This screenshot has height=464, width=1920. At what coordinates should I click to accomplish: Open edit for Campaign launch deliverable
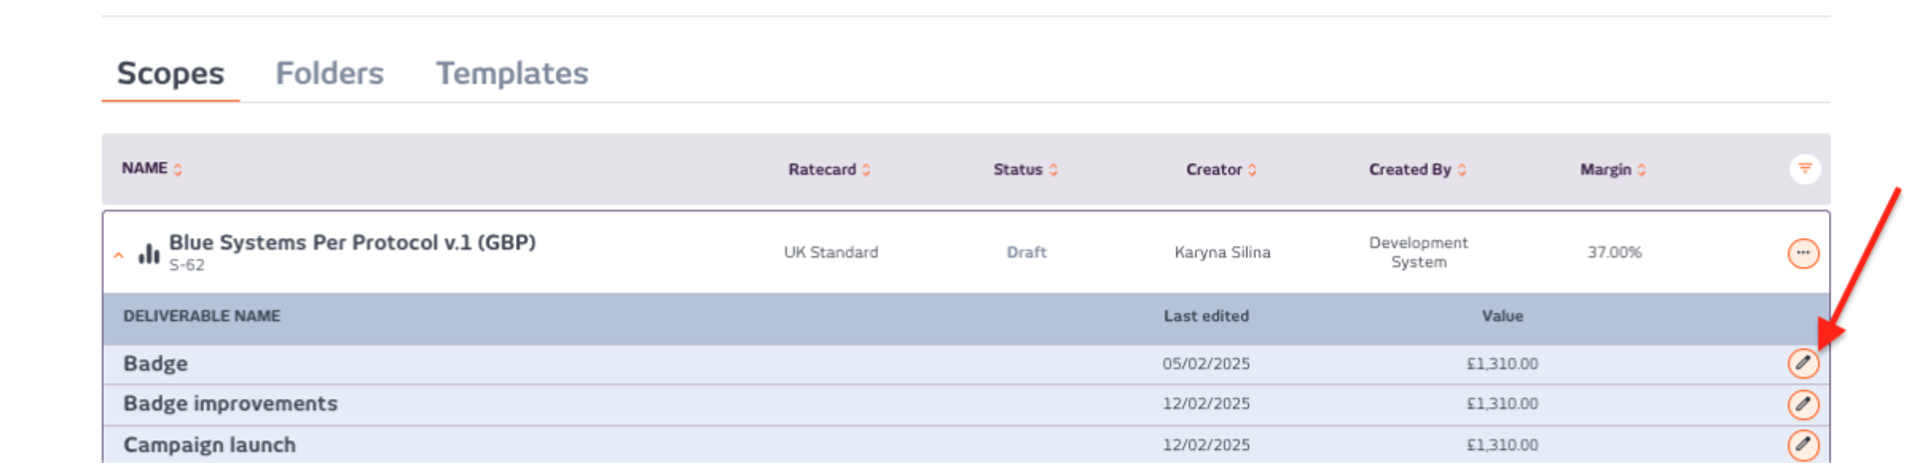pyautogui.click(x=1803, y=445)
